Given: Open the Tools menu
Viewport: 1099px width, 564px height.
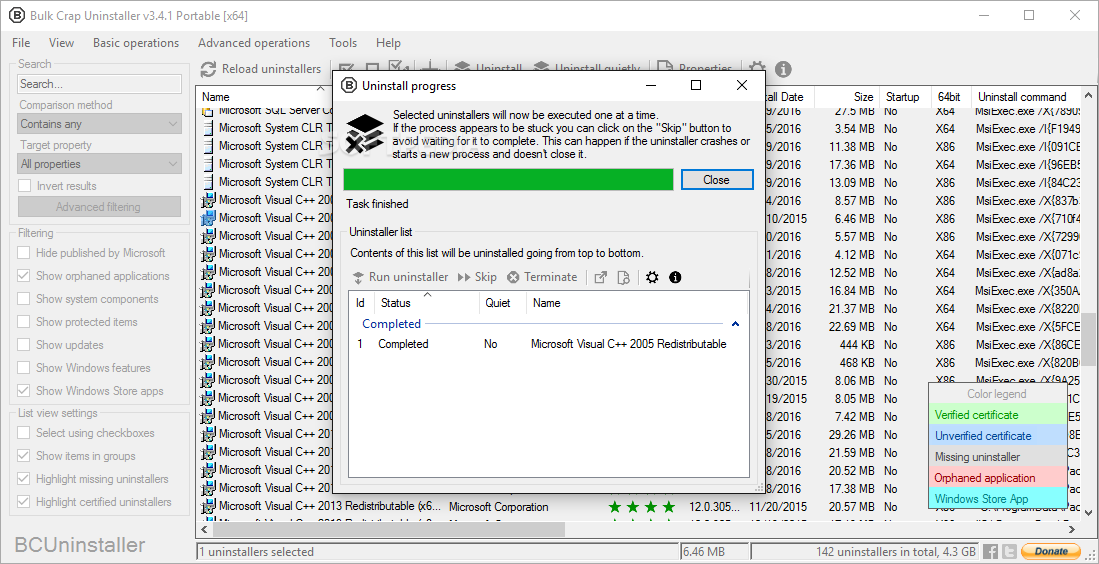Looking at the screenshot, I should tap(343, 43).
